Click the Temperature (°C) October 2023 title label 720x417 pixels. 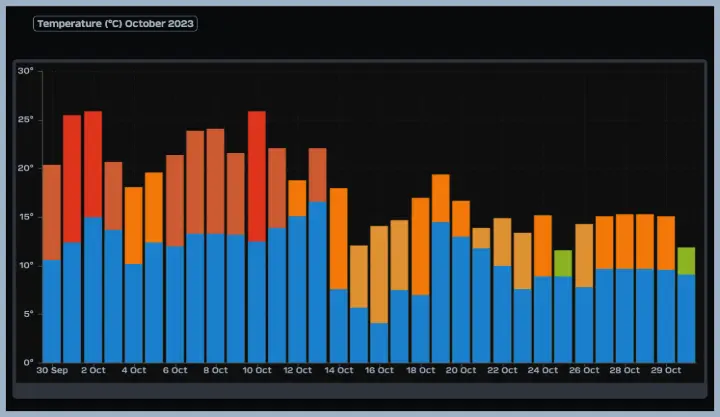point(115,23)
